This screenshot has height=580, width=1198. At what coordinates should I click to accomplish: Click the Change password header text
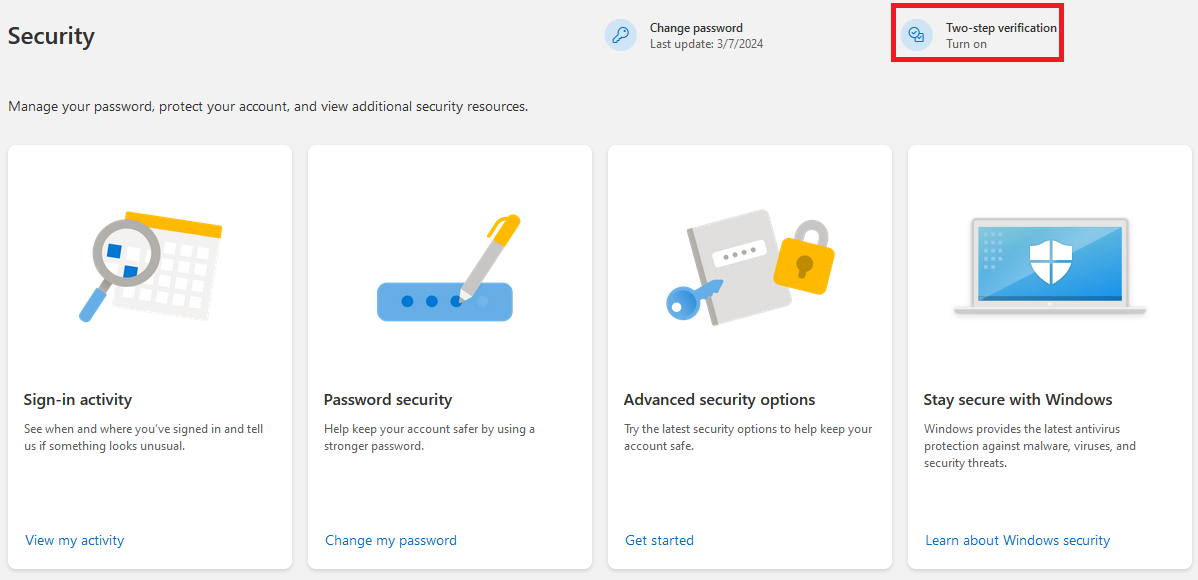point(696,28)
